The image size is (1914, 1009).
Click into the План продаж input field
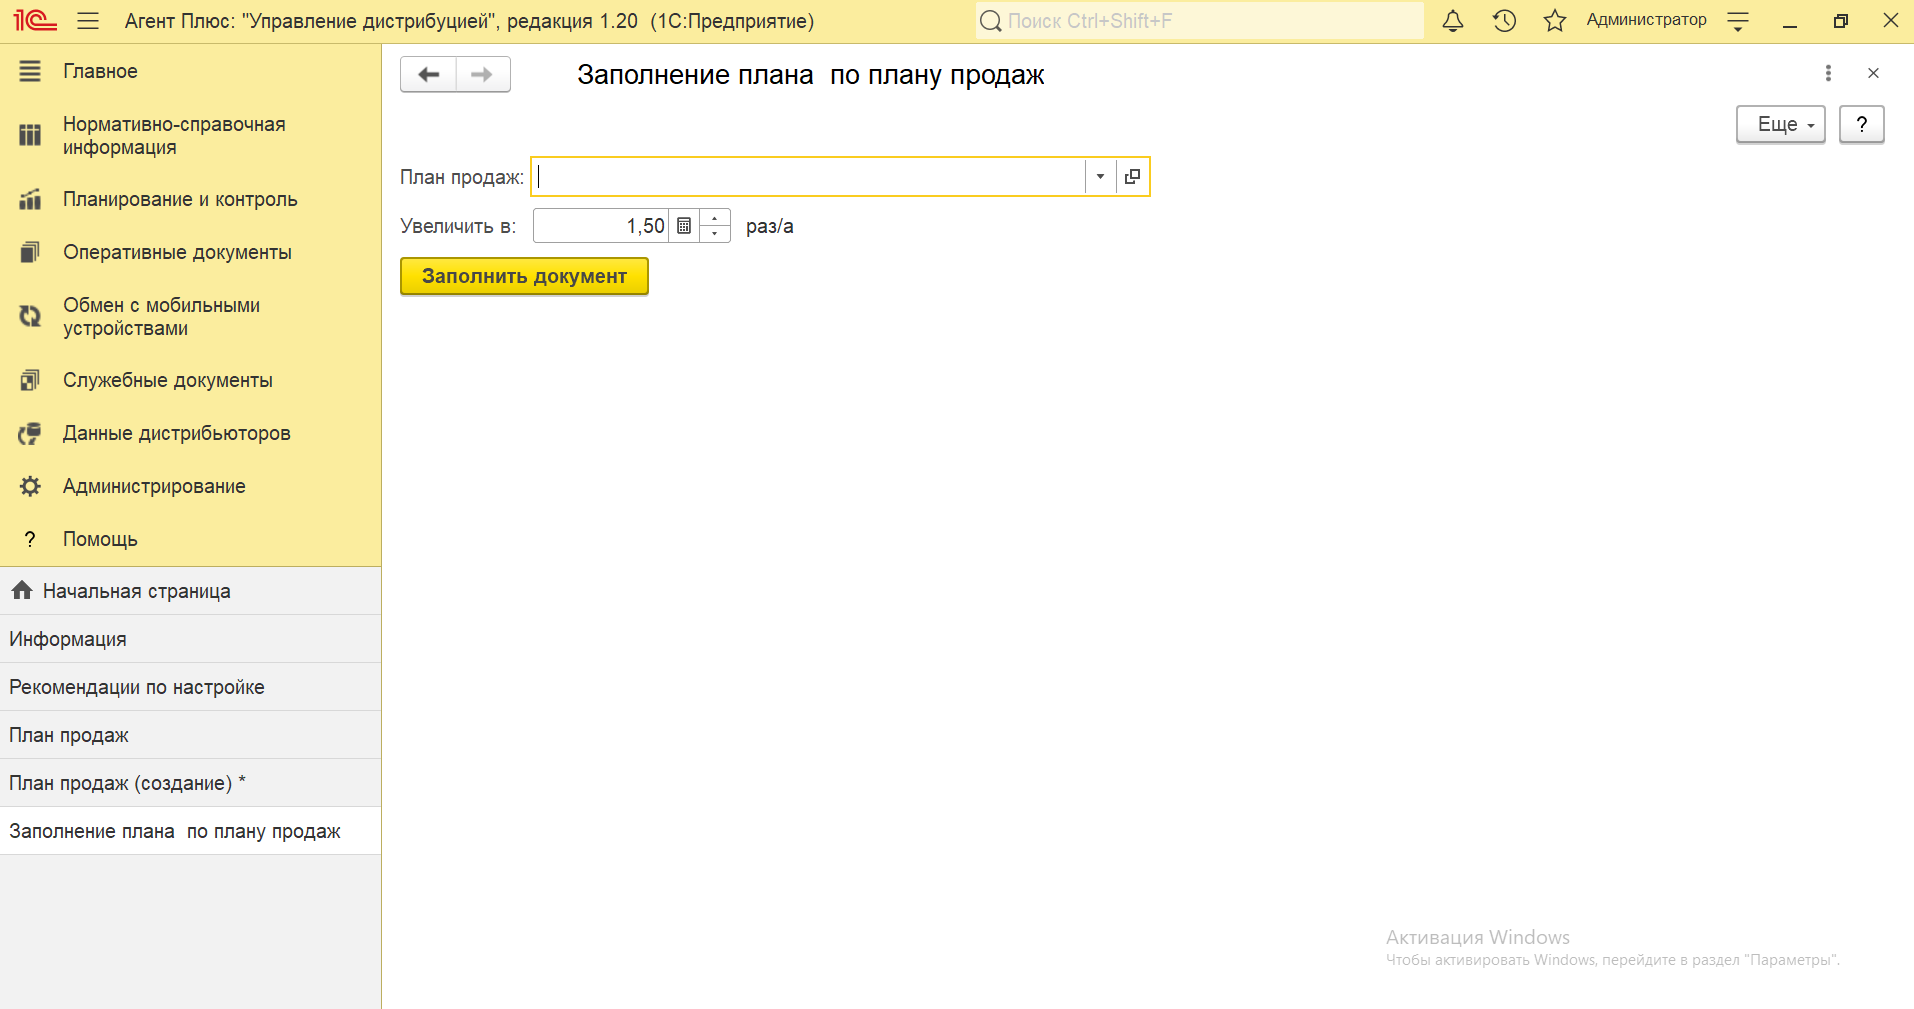coord(808,177)
